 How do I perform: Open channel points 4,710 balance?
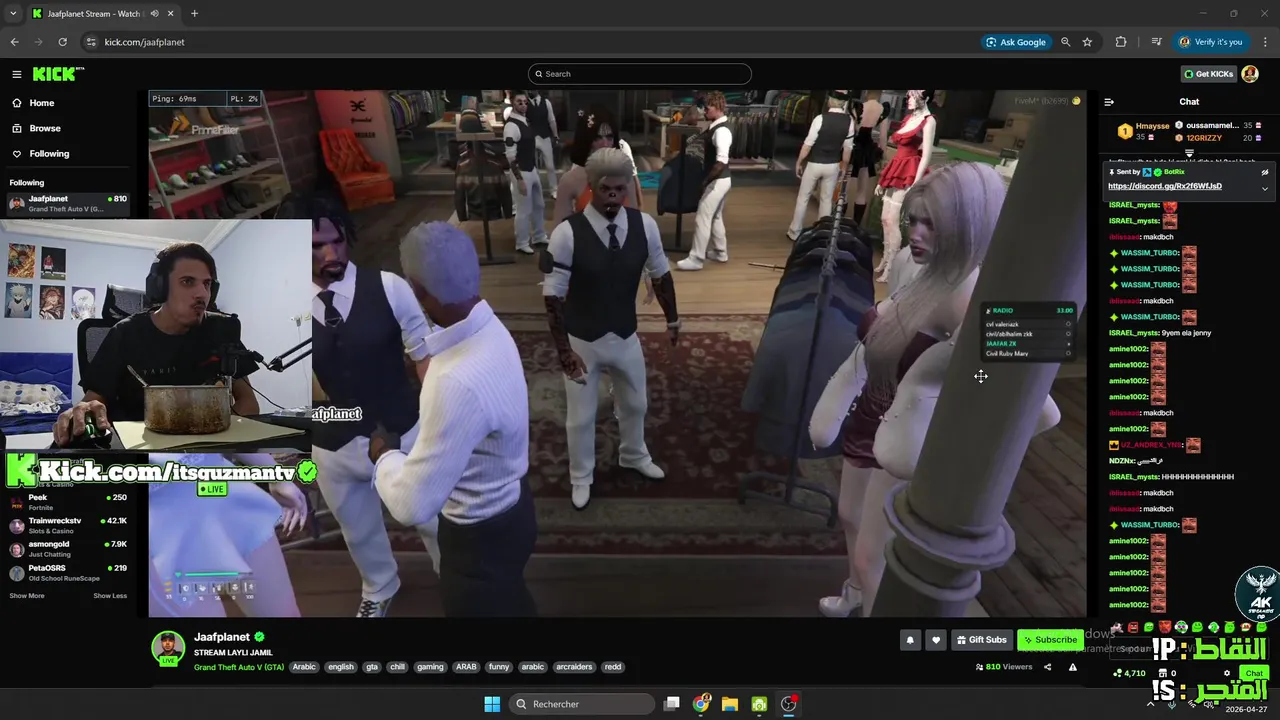point(1130,673)
